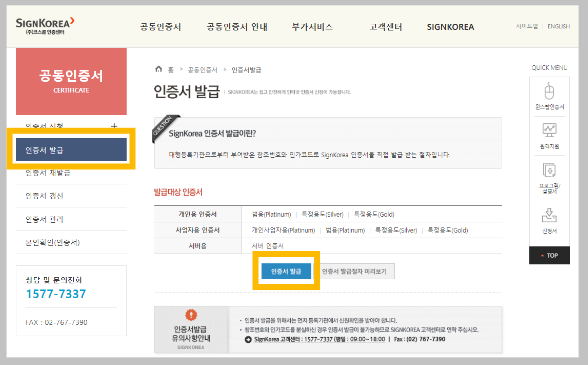Click 공동인증서 CERTIFICATE red banner
This screenshot has height=365, width=588.
click(71, 81)
